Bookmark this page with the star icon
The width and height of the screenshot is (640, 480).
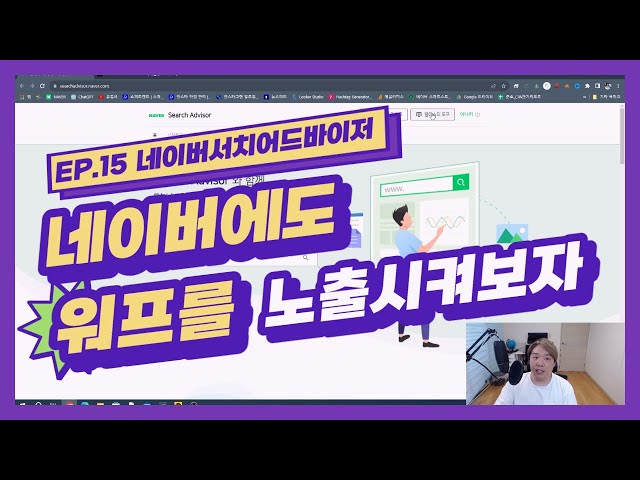click(x=504, y=86)
